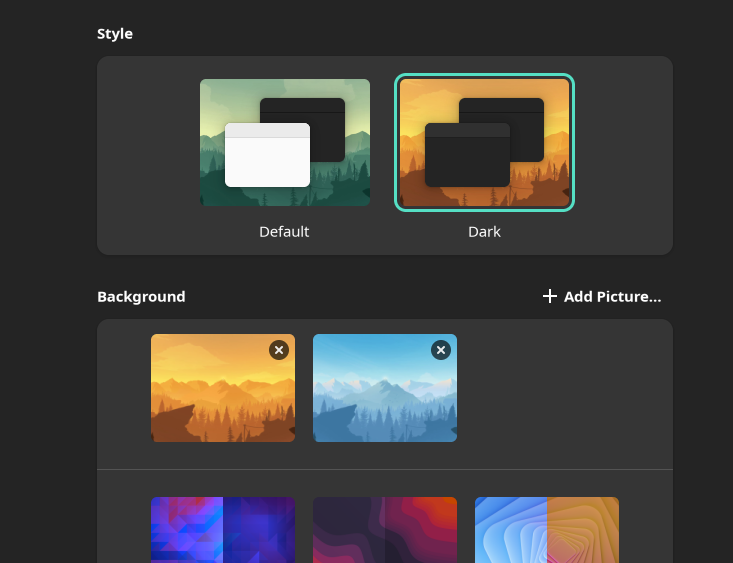This screenshot has height=563, width=733.
Task: Select the Dark style preview
Action: 484,142
